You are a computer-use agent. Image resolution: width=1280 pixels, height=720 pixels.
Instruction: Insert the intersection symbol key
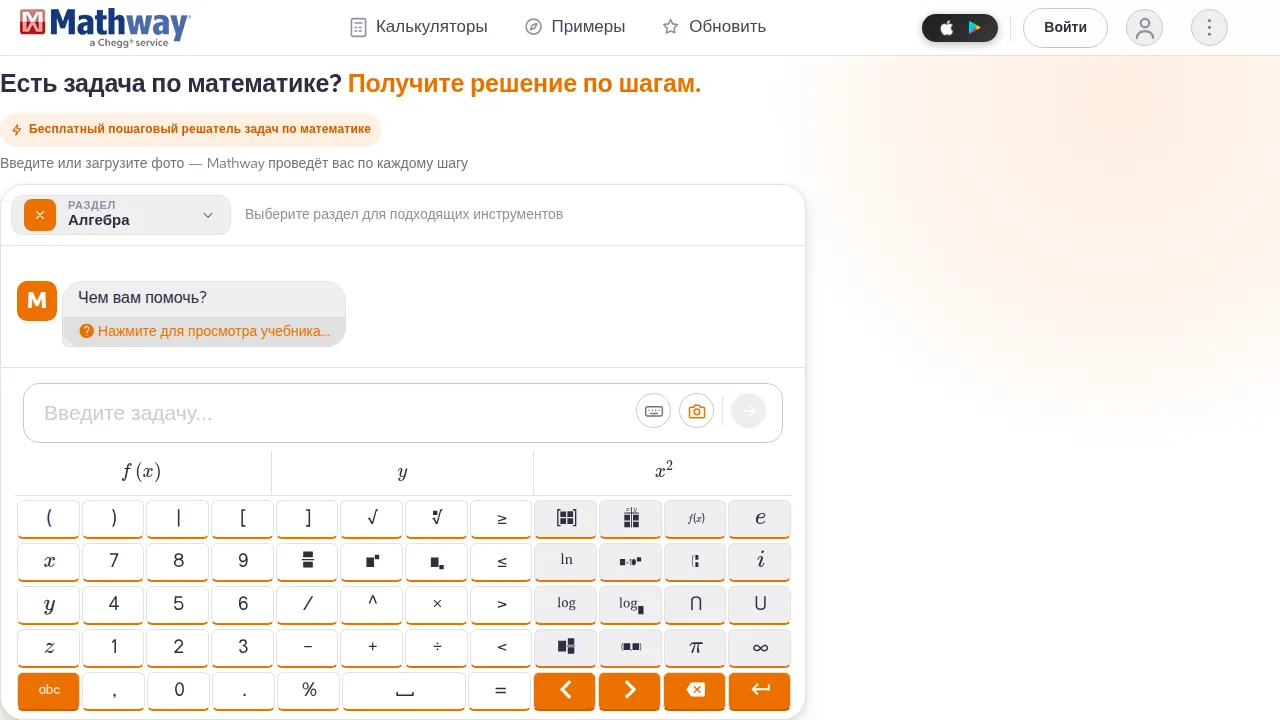click(x=696, y=605)
